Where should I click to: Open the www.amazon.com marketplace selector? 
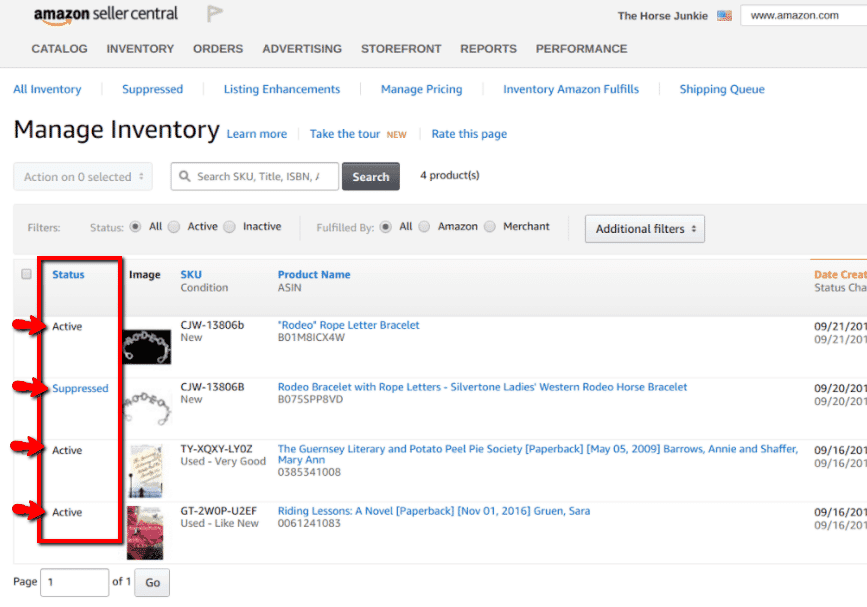[x=803, y=14]
